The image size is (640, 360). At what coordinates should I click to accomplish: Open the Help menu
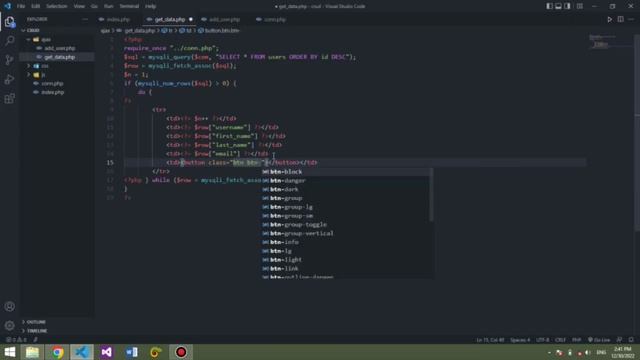(x=151, y=6)
